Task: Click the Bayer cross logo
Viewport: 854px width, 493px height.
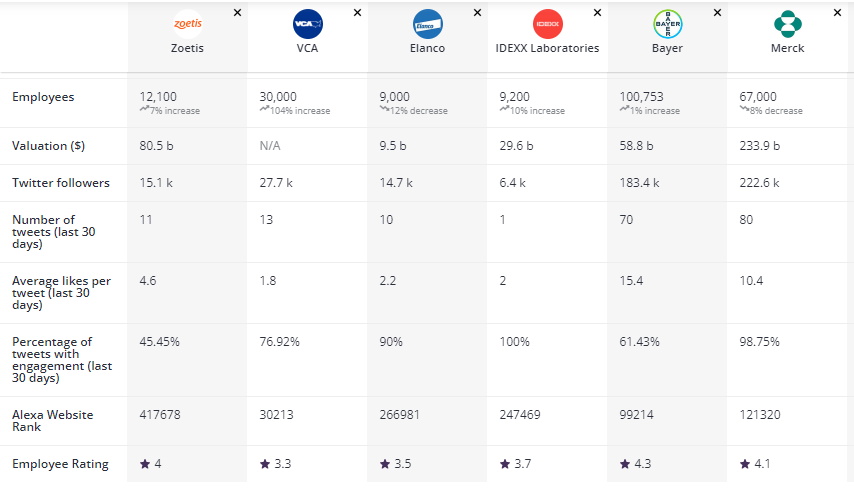Action: point(667,23)
